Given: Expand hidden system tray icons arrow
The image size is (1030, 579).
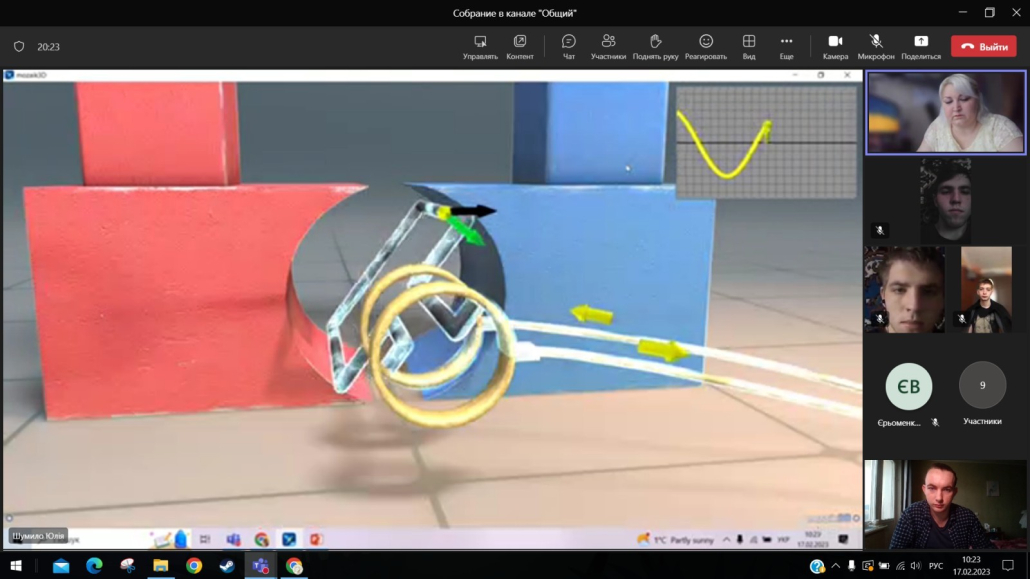Looking at the screenshot, I should point(836,566).
